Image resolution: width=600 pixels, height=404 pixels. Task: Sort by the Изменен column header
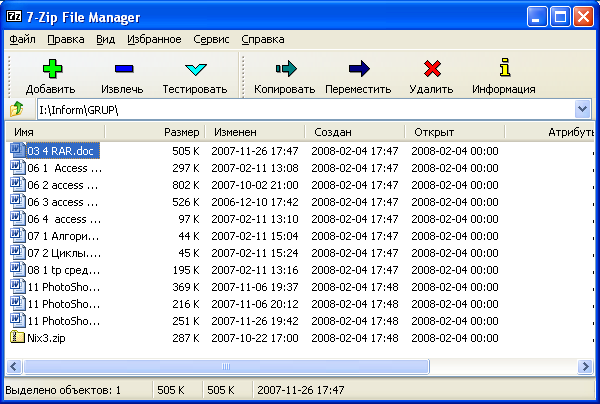point(255,132)
